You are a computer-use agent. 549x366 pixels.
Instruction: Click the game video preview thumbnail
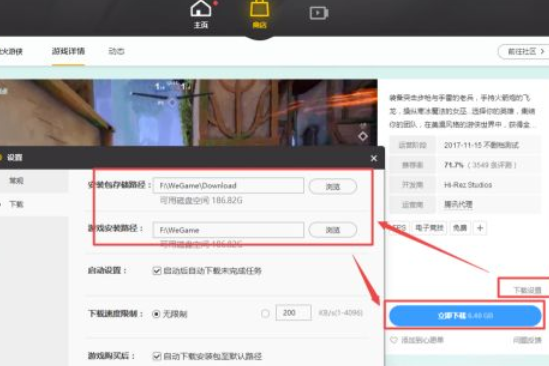(x=188, y=112)
